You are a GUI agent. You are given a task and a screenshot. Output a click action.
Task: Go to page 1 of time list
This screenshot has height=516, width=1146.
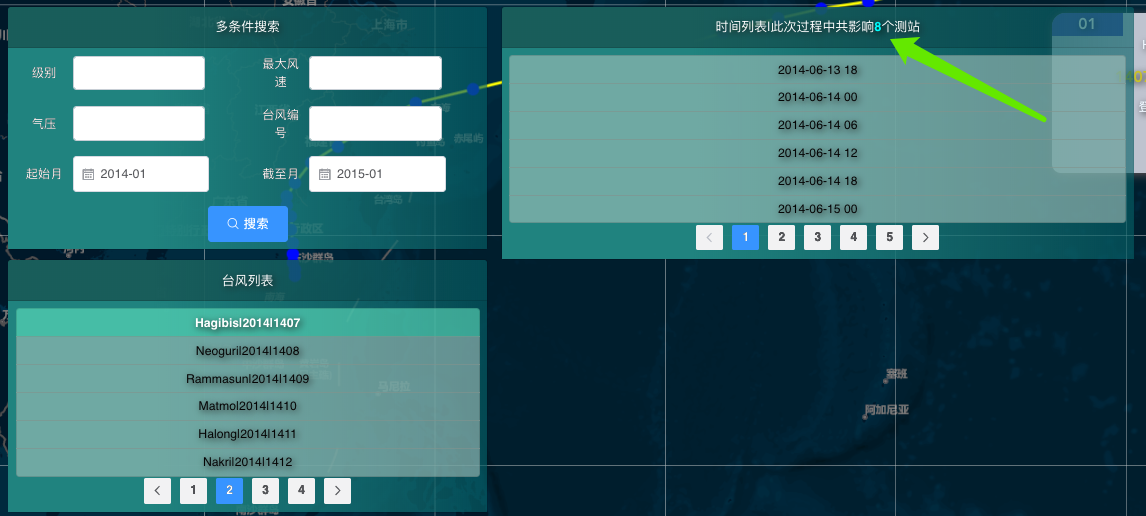[x=745, y=237]
